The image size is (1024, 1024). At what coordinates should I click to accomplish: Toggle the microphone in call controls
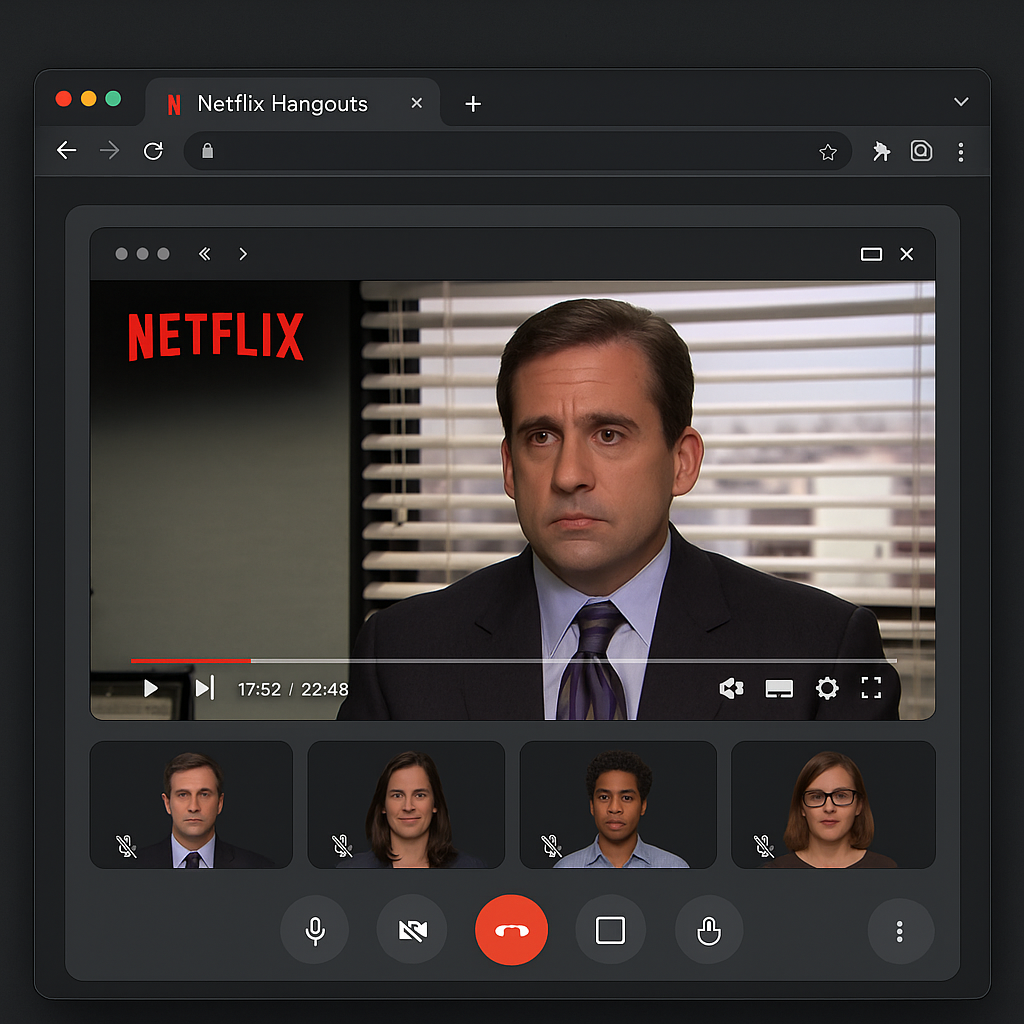pyautogui.click(x=315, y=930)
